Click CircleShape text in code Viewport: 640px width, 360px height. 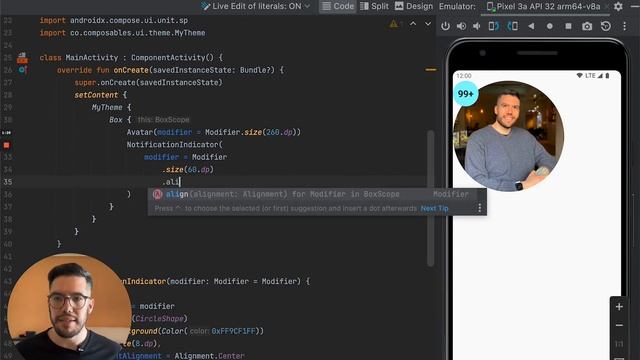(160, 318)
